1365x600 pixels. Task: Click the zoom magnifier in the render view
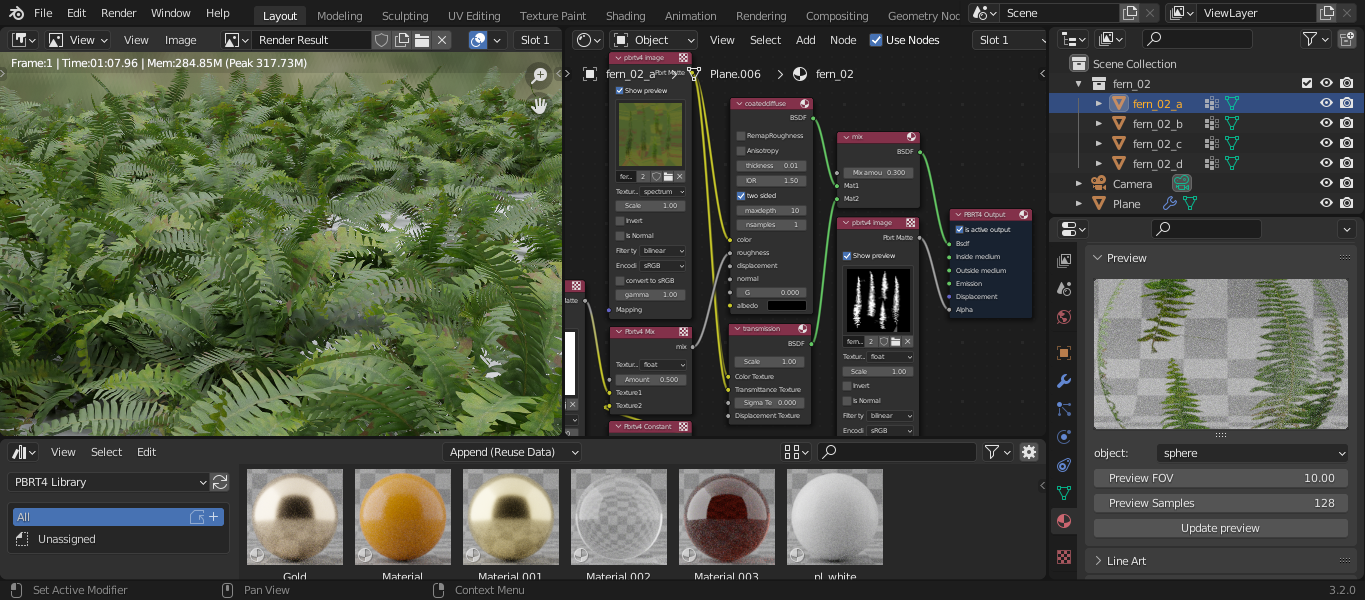coord(540,76)
